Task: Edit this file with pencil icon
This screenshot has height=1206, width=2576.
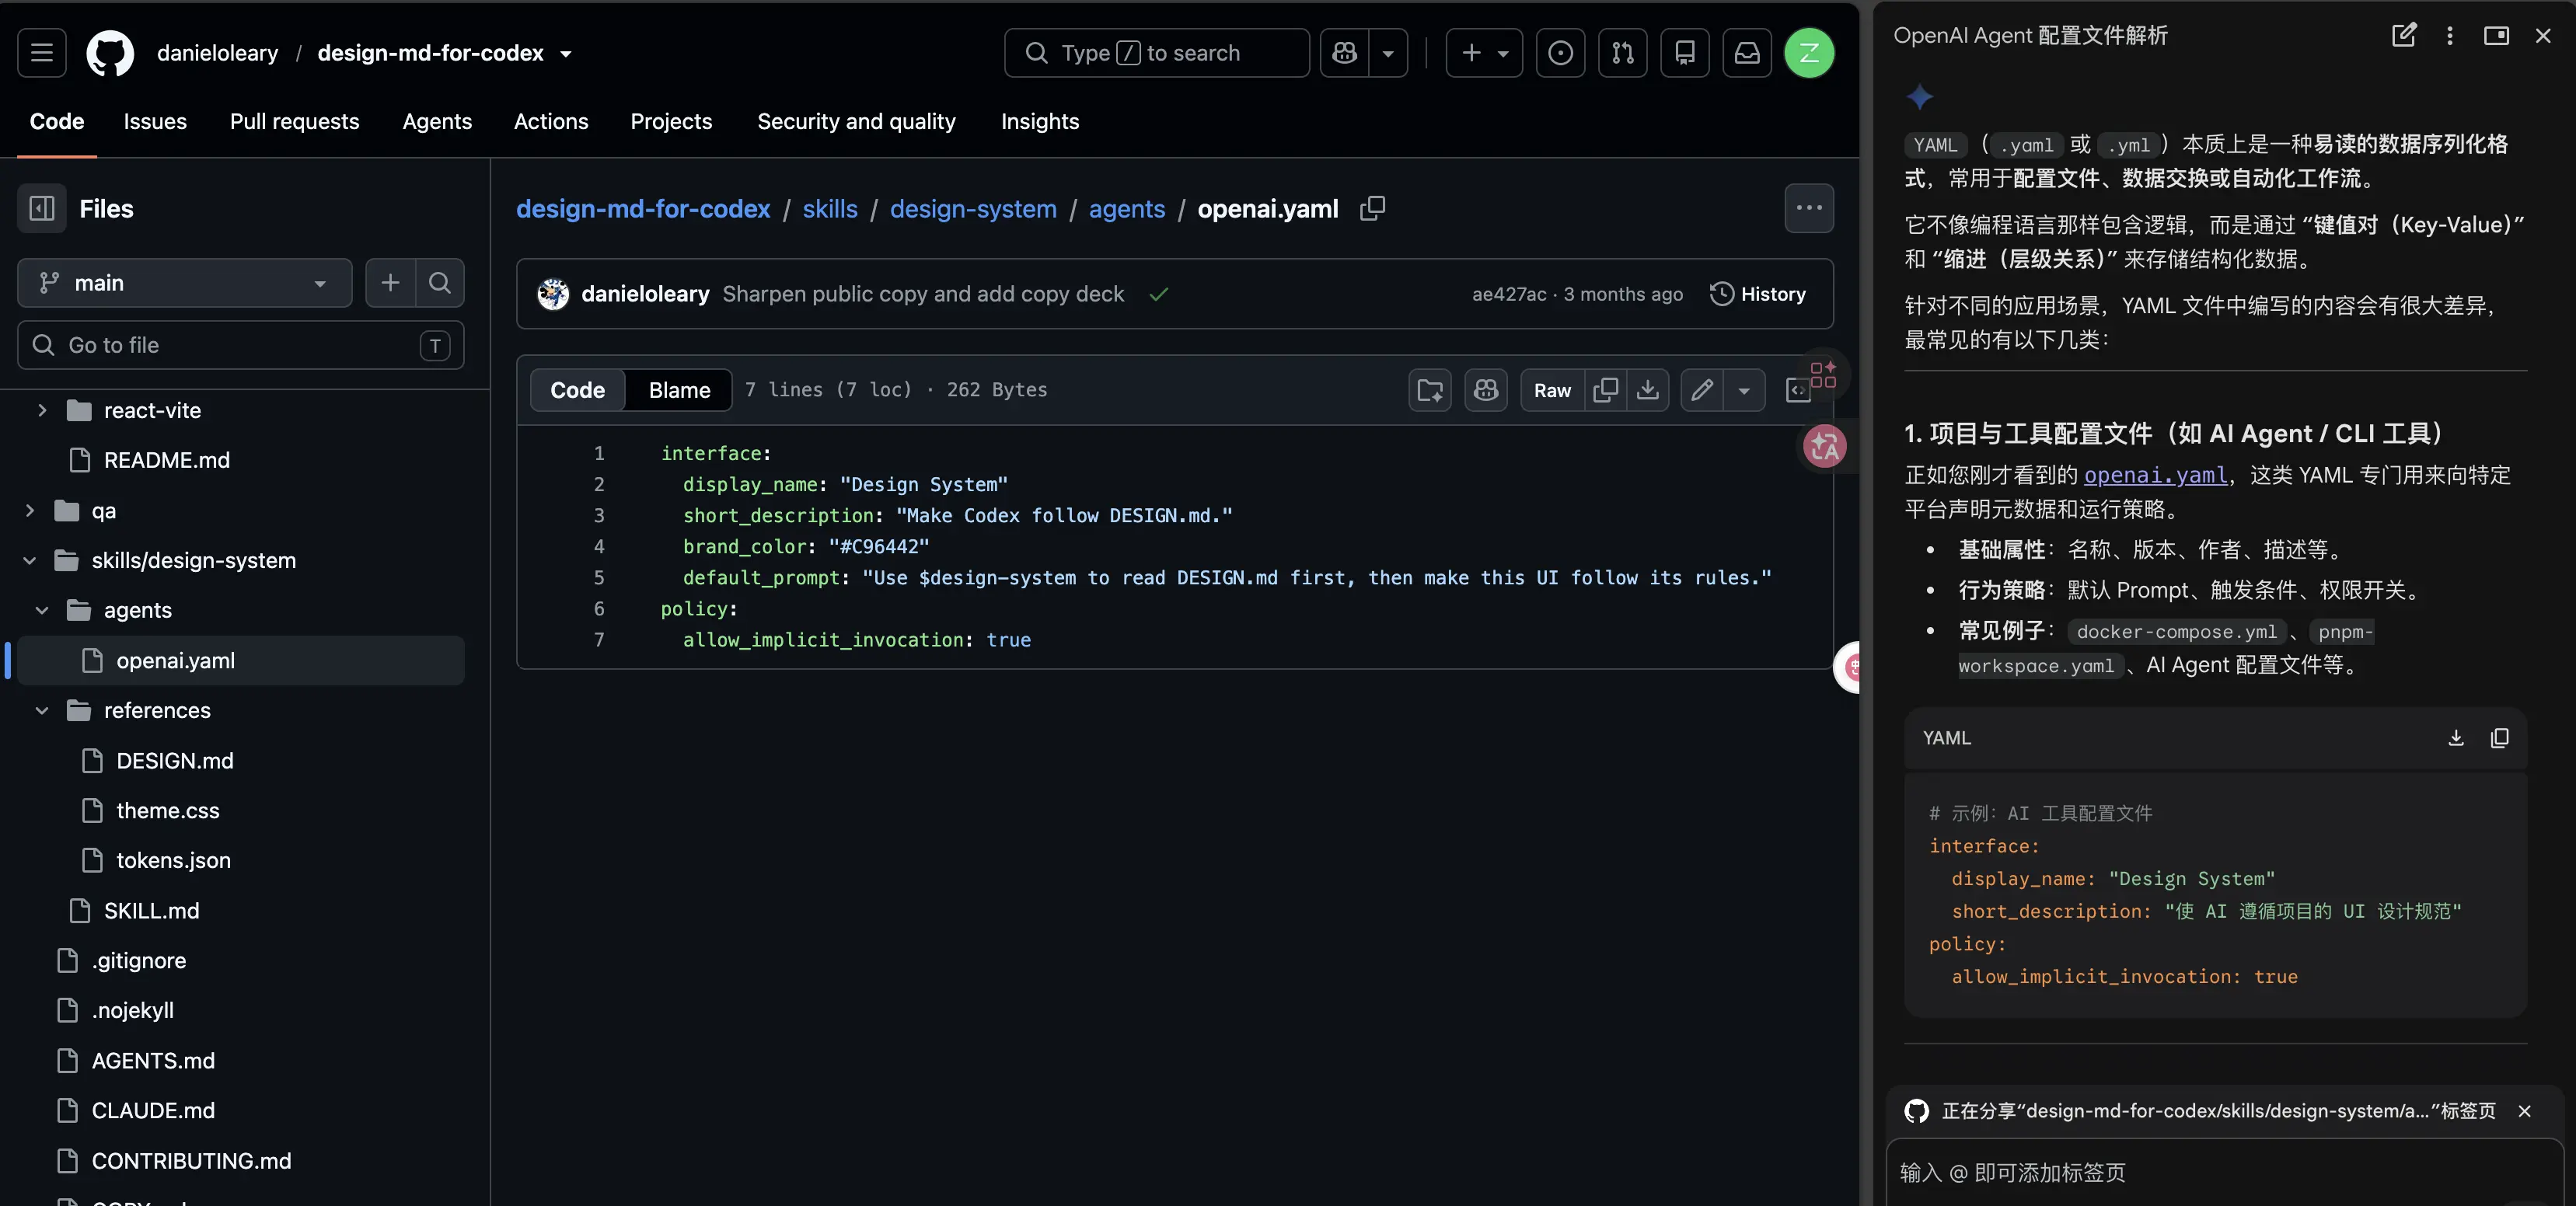Action: (1702, 390)
